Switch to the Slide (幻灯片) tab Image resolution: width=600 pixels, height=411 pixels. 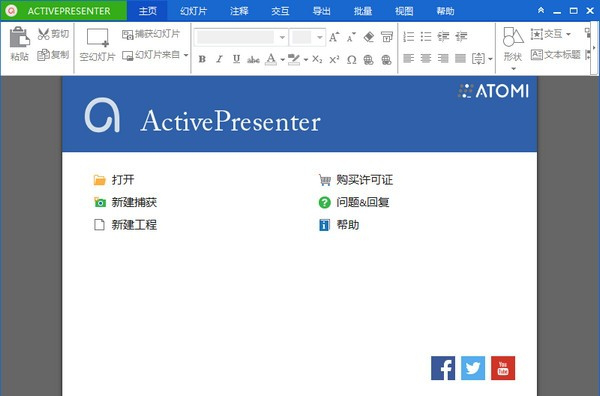coord(193,11)
